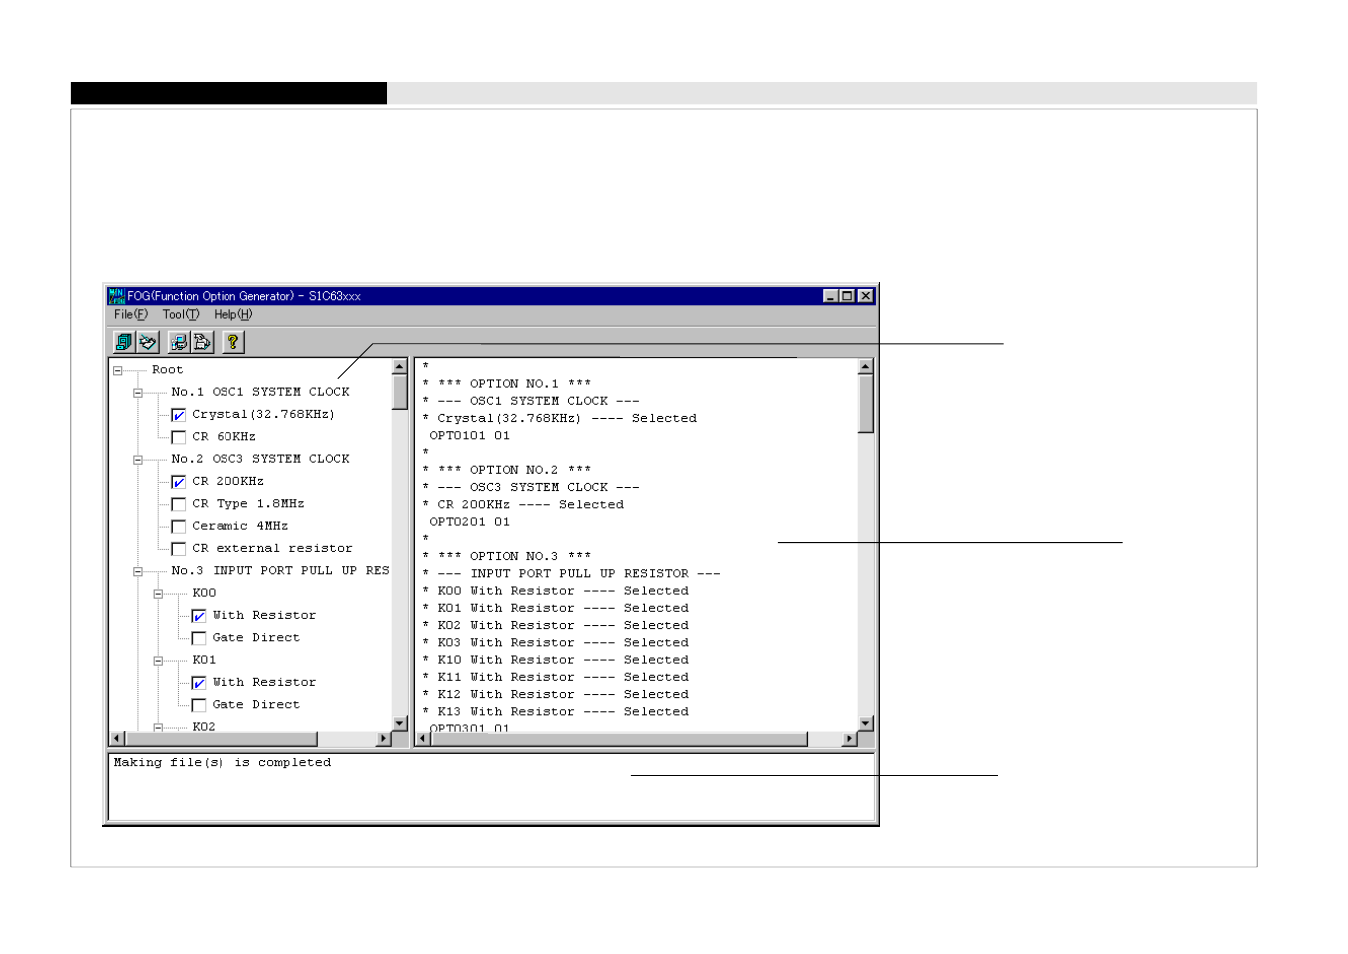
Task: Collapse the Root tree node
Action: tap(118, 370)
